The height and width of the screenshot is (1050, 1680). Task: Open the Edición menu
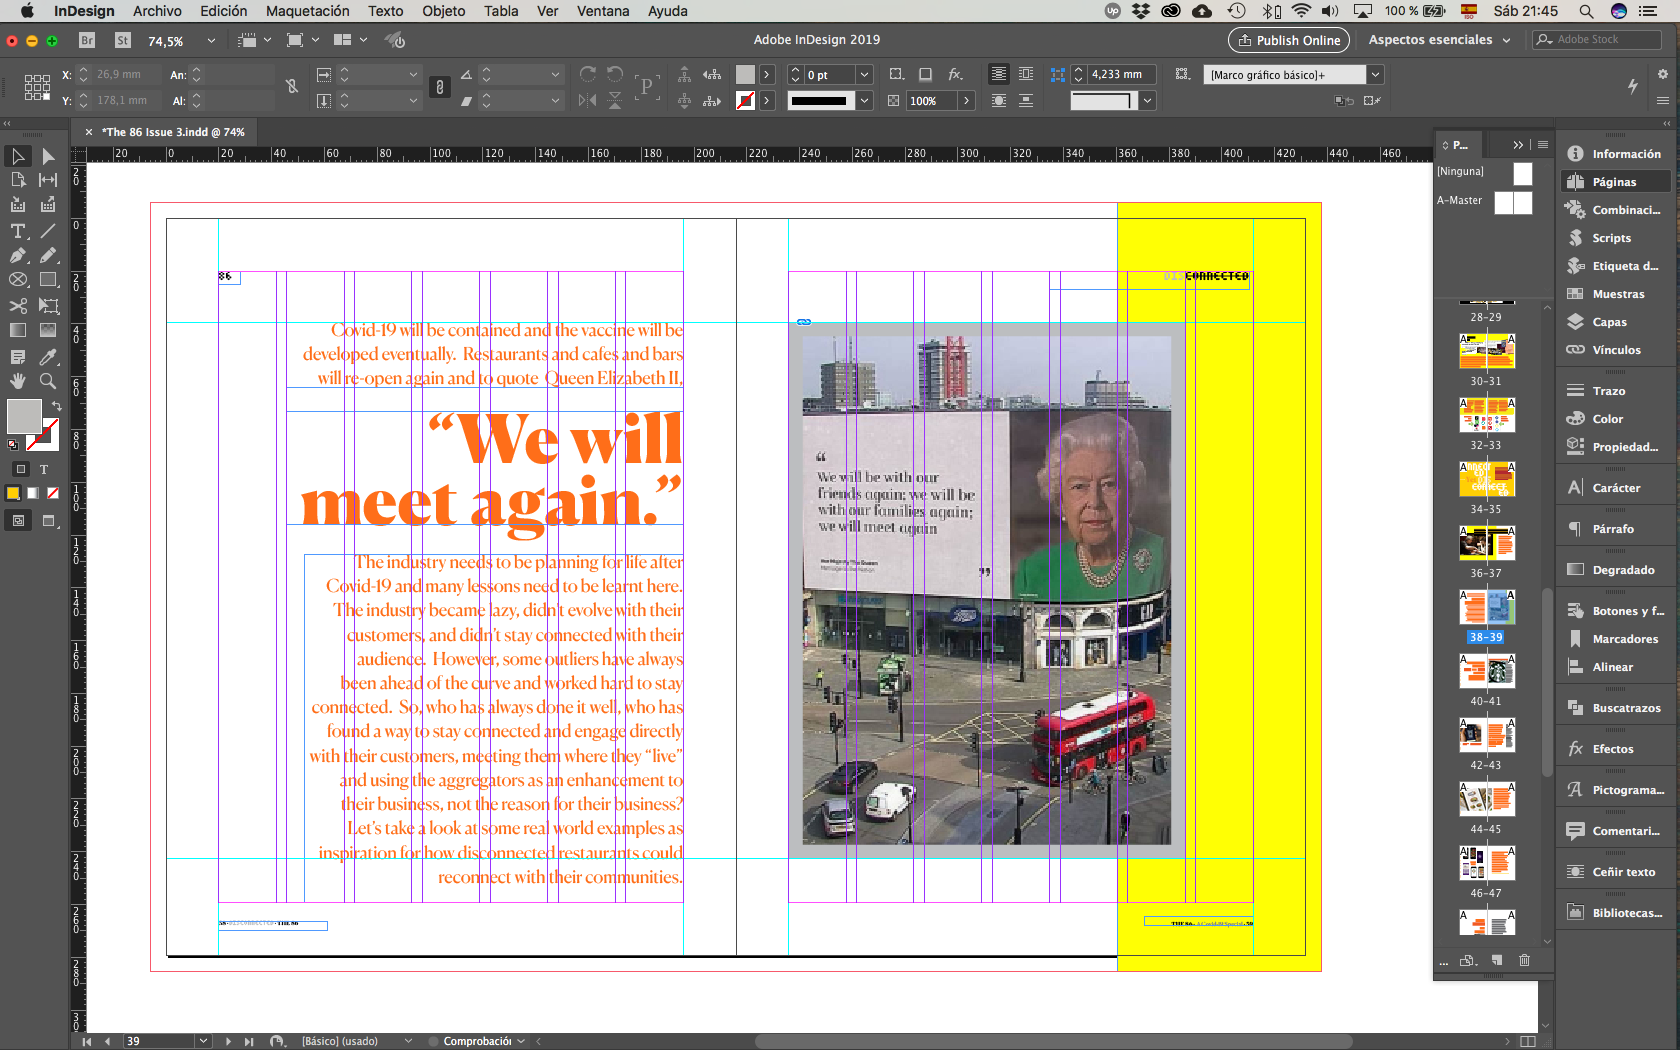point(223,11)
